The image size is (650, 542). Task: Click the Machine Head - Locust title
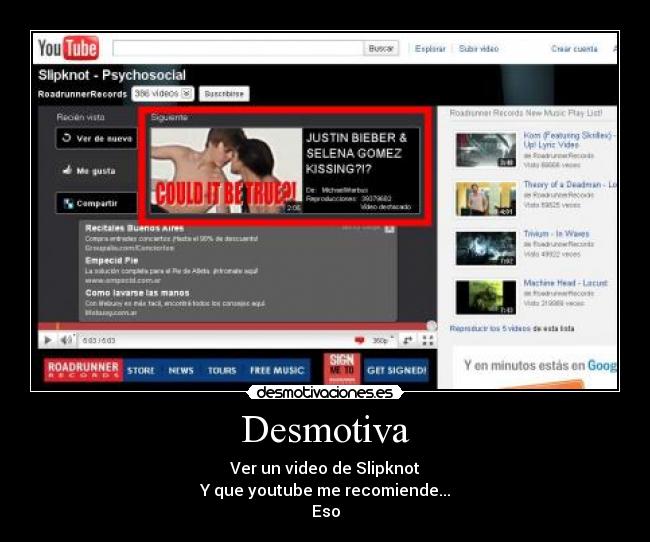[x=565, y=283]
